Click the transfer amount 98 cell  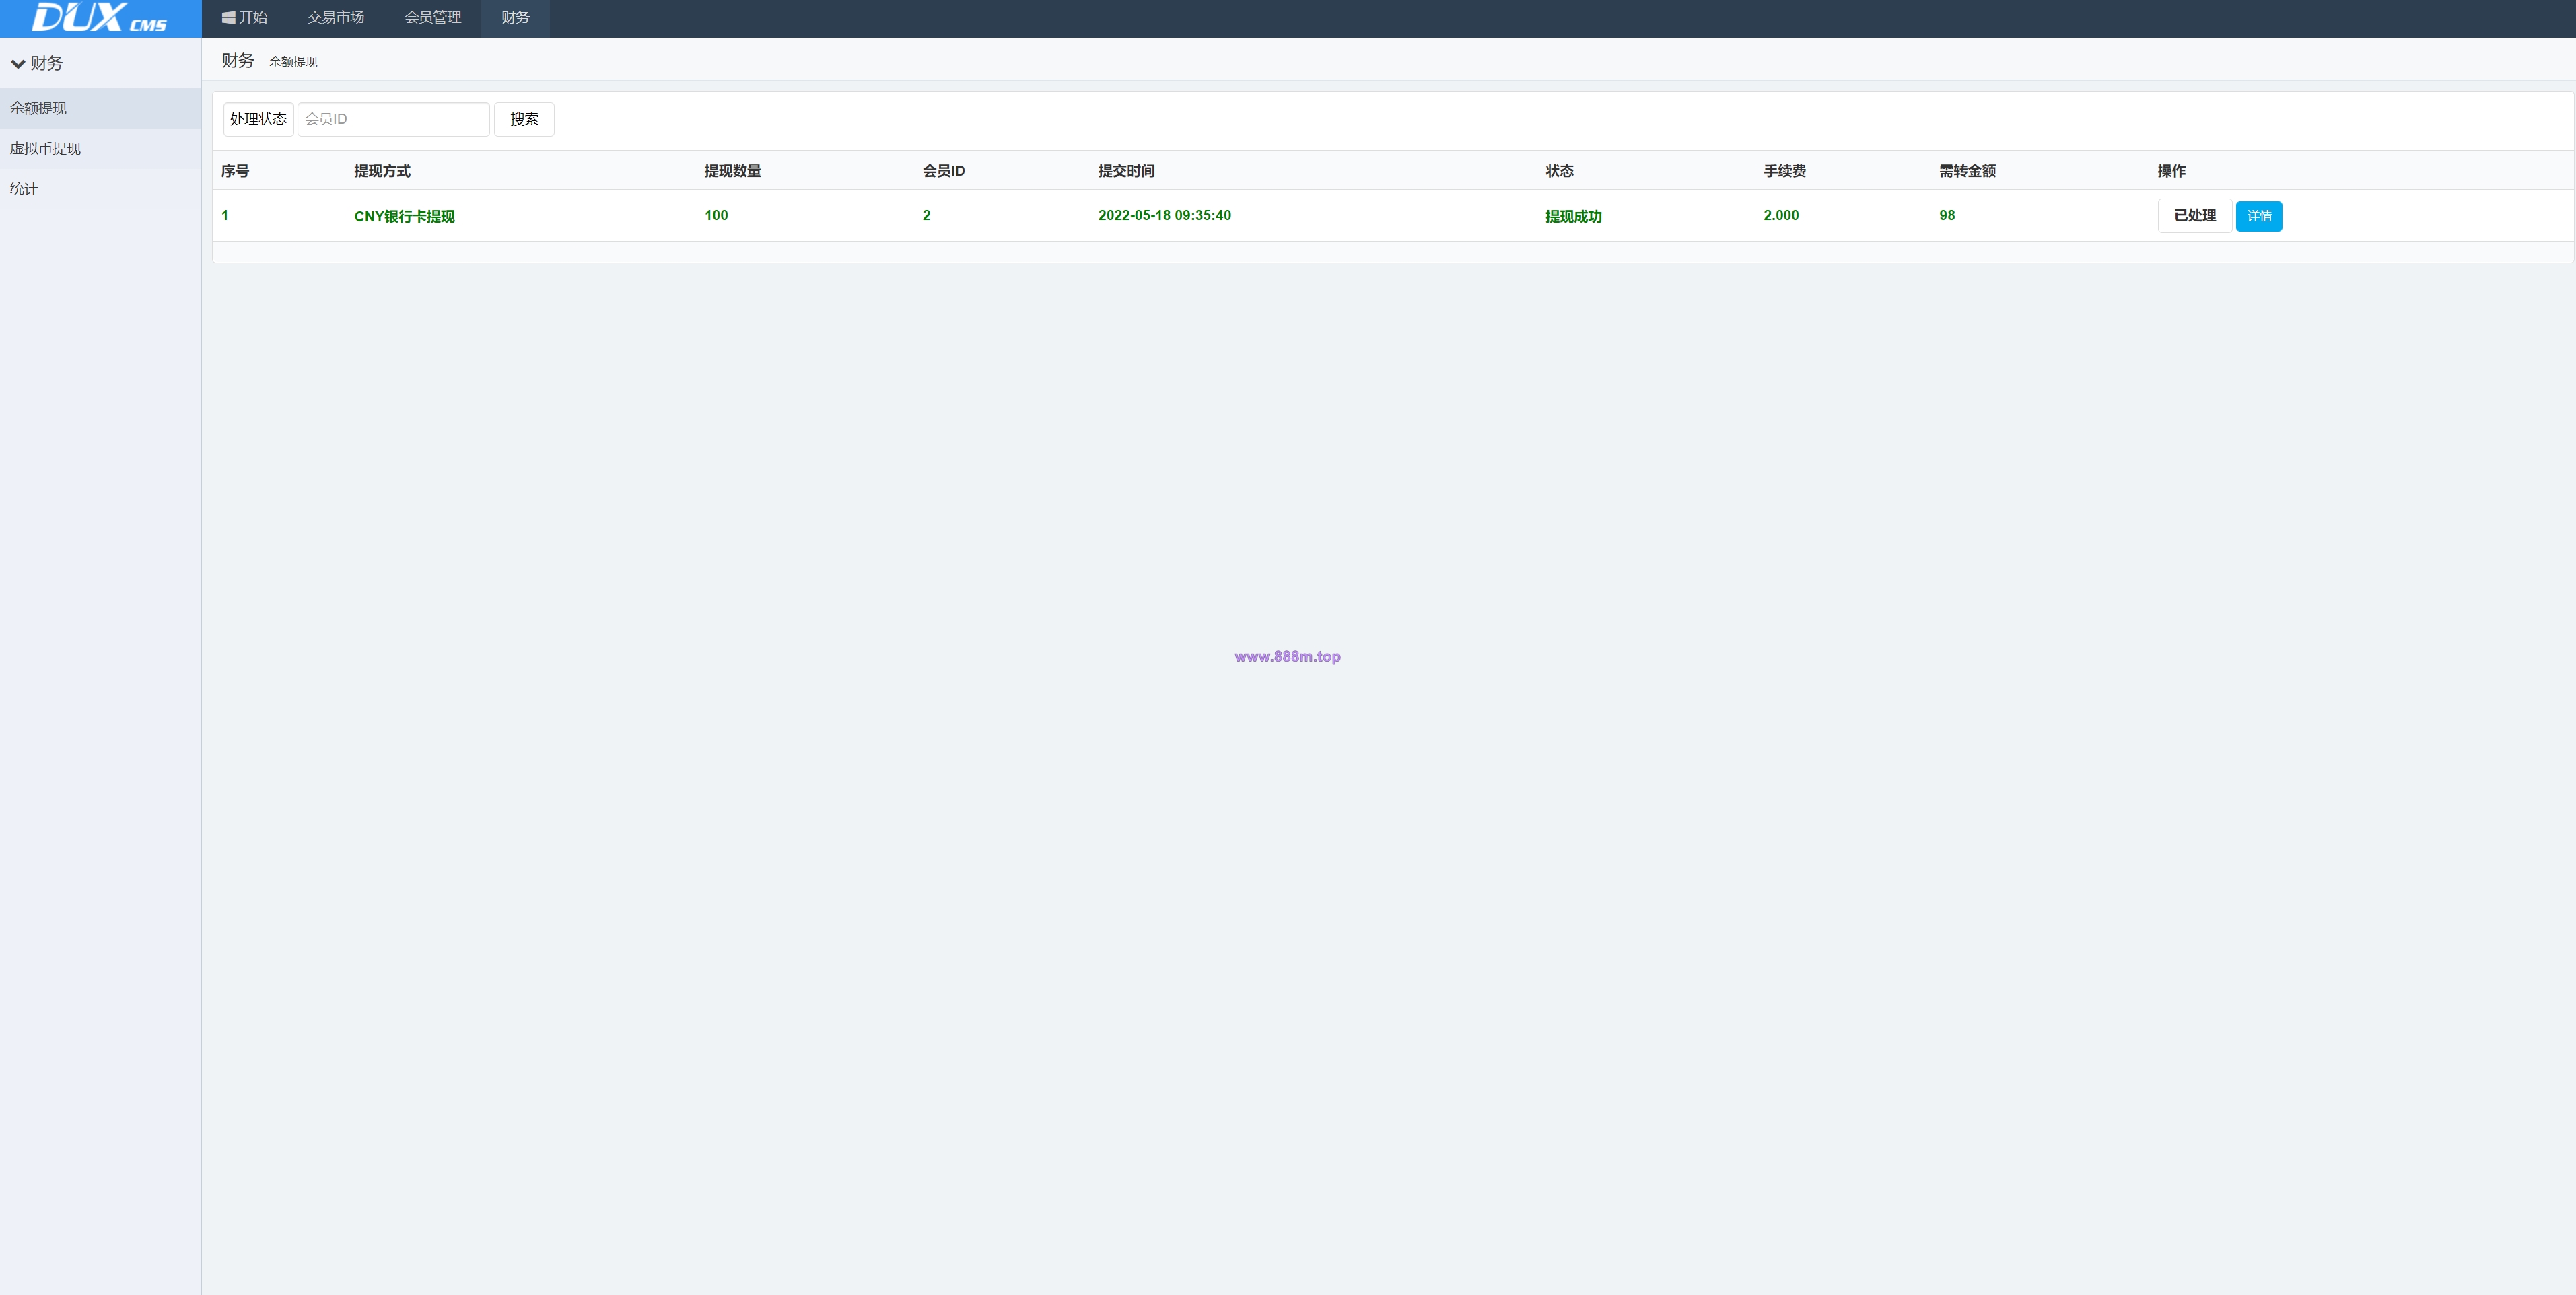coord(1947,216)
